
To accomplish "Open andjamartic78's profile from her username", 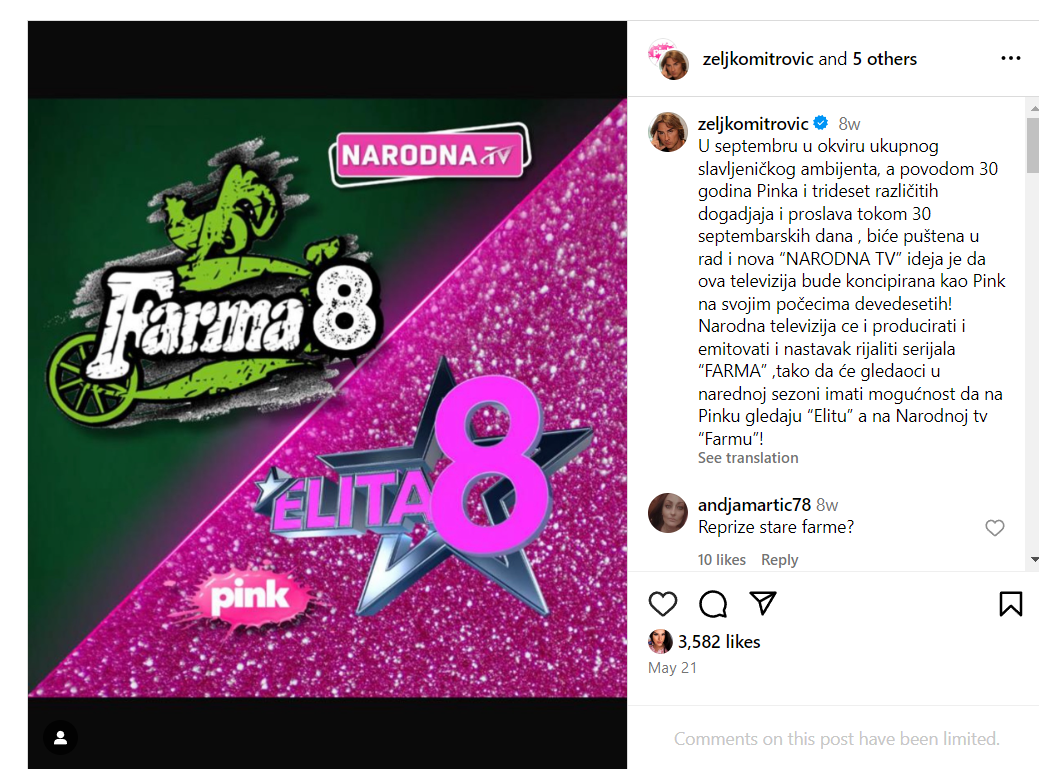I will (754, 505).
